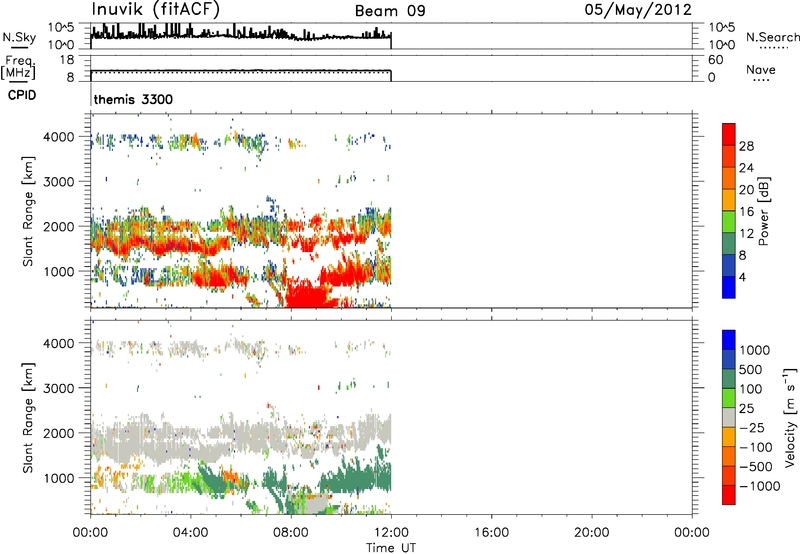Click the 'Power [dB]' colorbar title
Image resolution: width=800 pixels, height=554 pixels.
pos(764,211)
